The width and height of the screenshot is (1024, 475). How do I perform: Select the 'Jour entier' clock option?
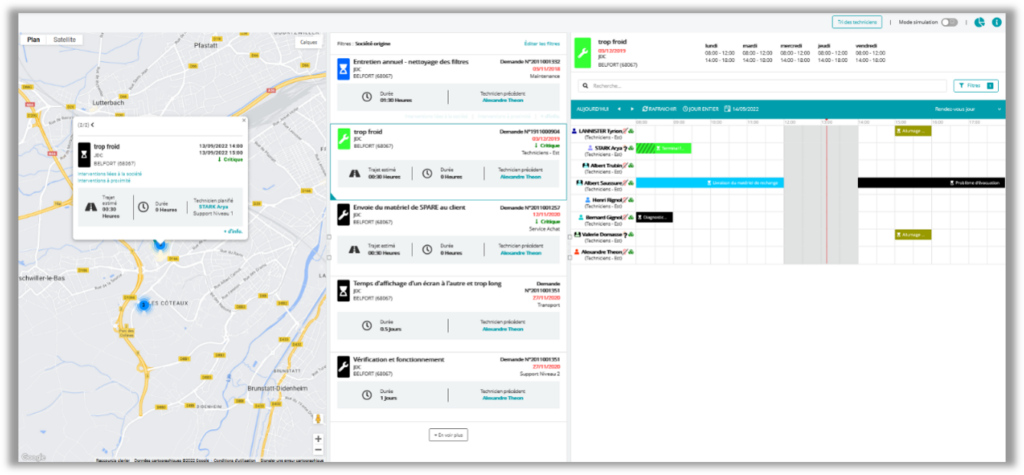(x=700, y=108)
